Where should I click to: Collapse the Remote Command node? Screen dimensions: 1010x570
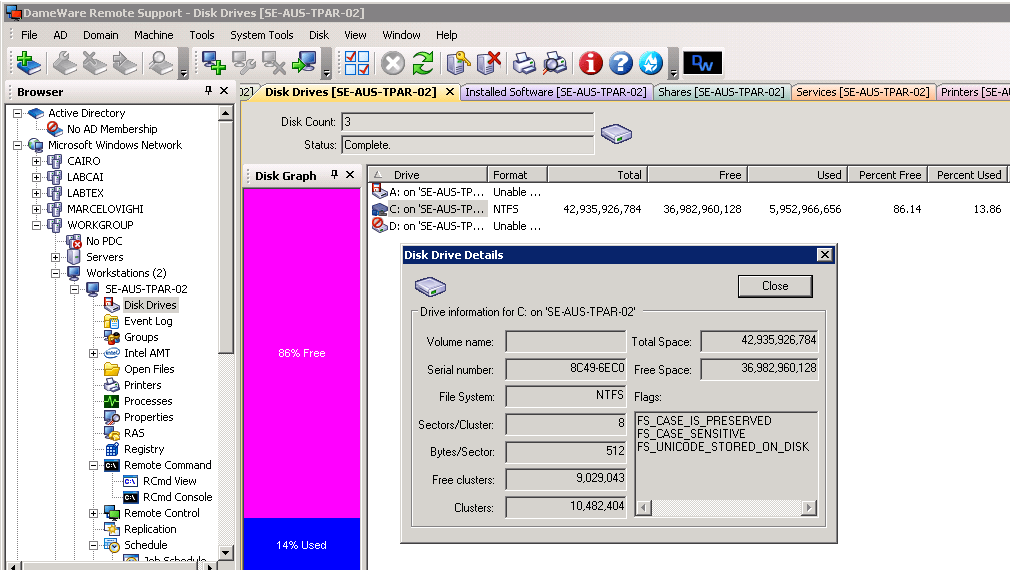93,465
